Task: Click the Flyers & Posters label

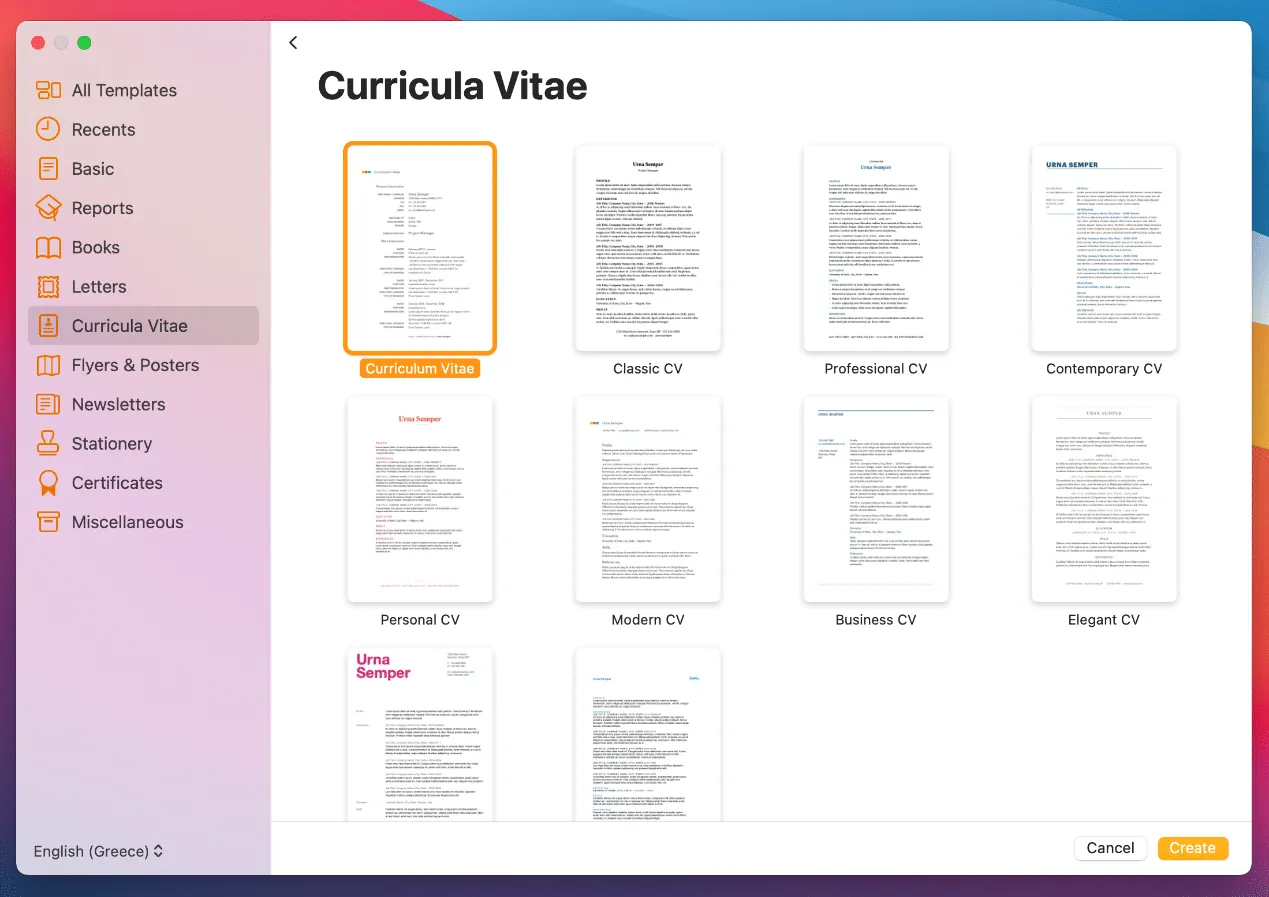Action: (x=135, y=365)
